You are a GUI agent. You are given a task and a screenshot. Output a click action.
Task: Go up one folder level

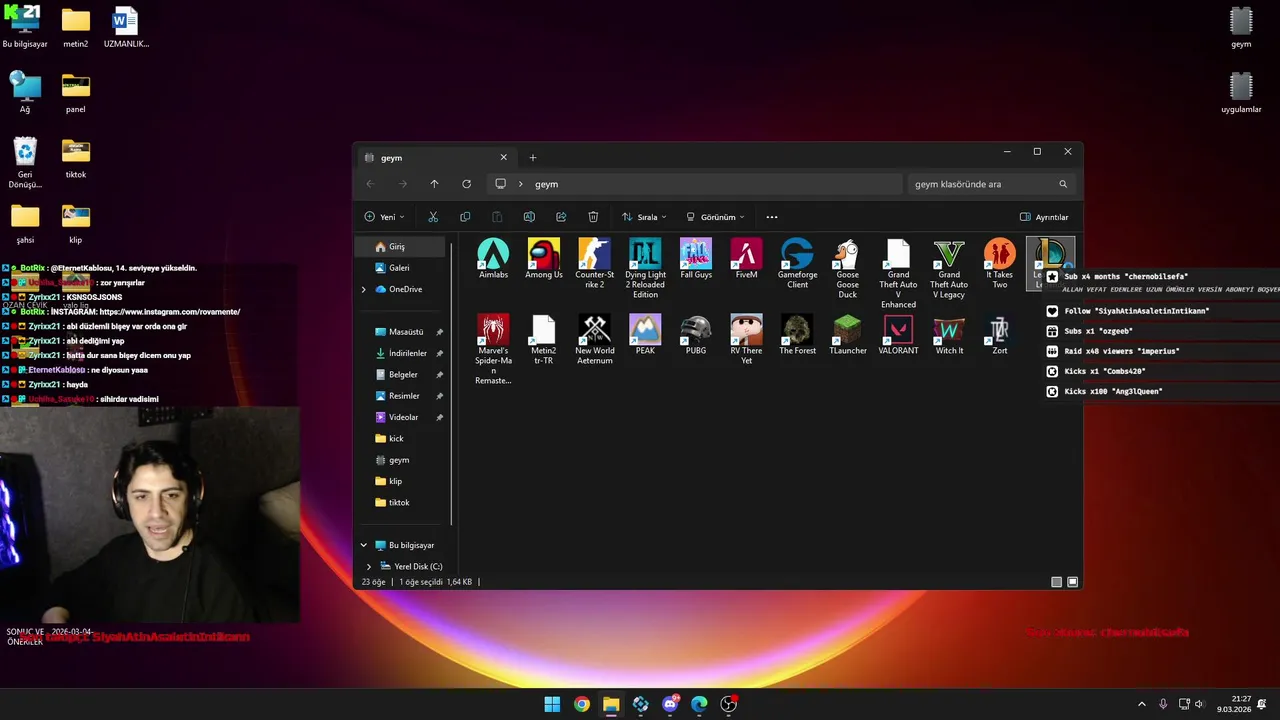coord(434,184)
